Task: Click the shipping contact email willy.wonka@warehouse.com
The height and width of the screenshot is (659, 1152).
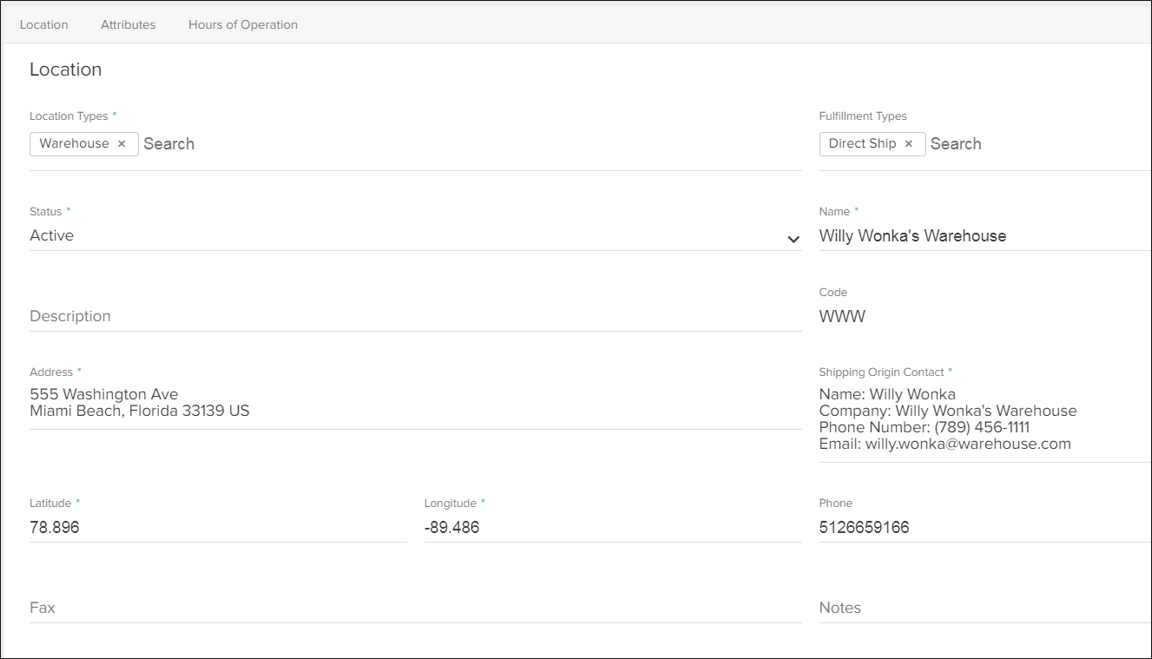Action: point(968,444)
